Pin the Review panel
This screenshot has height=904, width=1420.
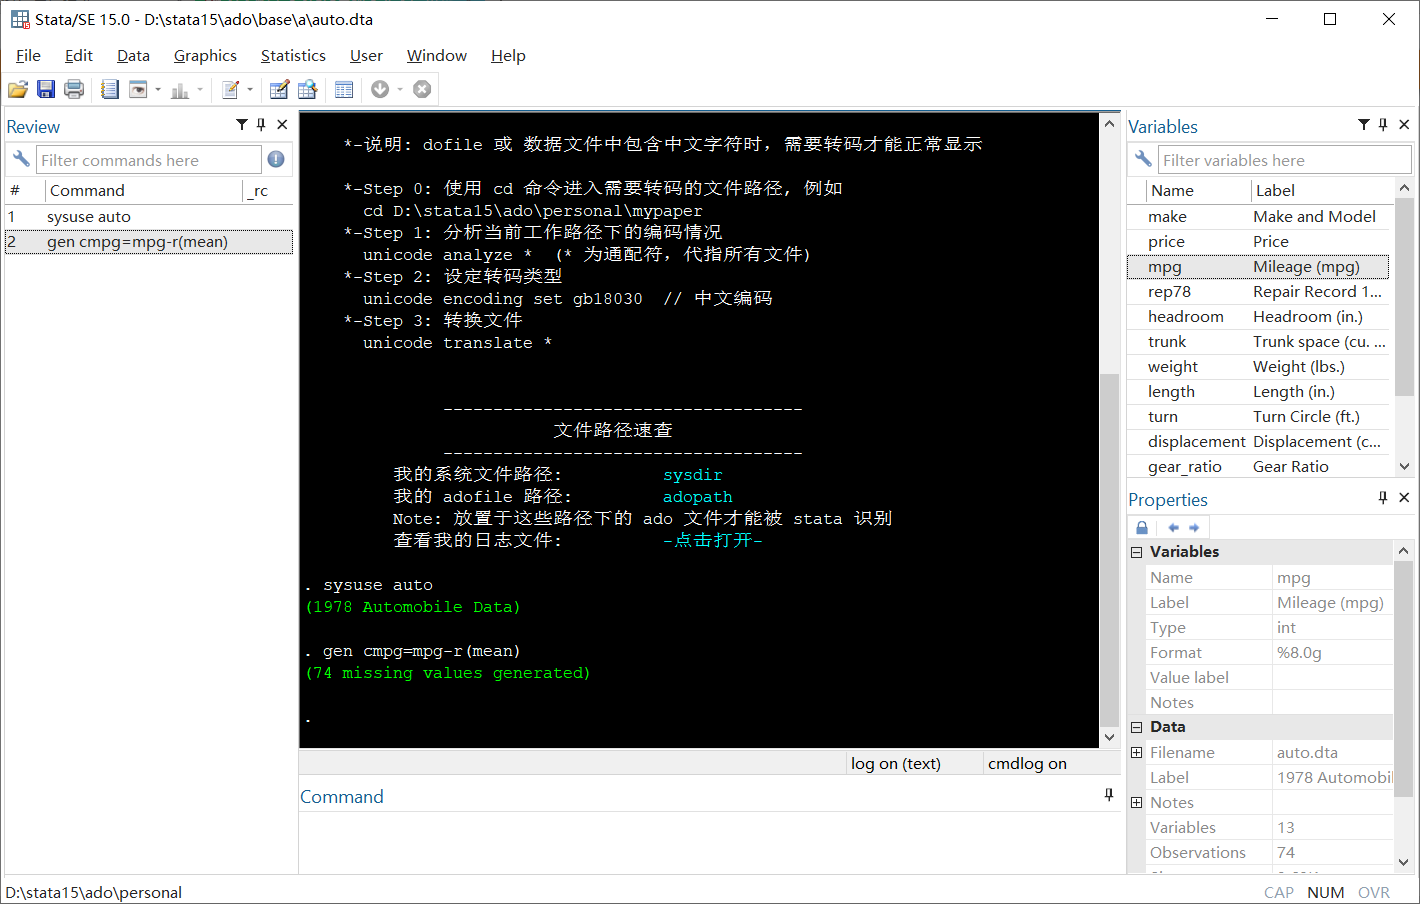coord(261,125)
